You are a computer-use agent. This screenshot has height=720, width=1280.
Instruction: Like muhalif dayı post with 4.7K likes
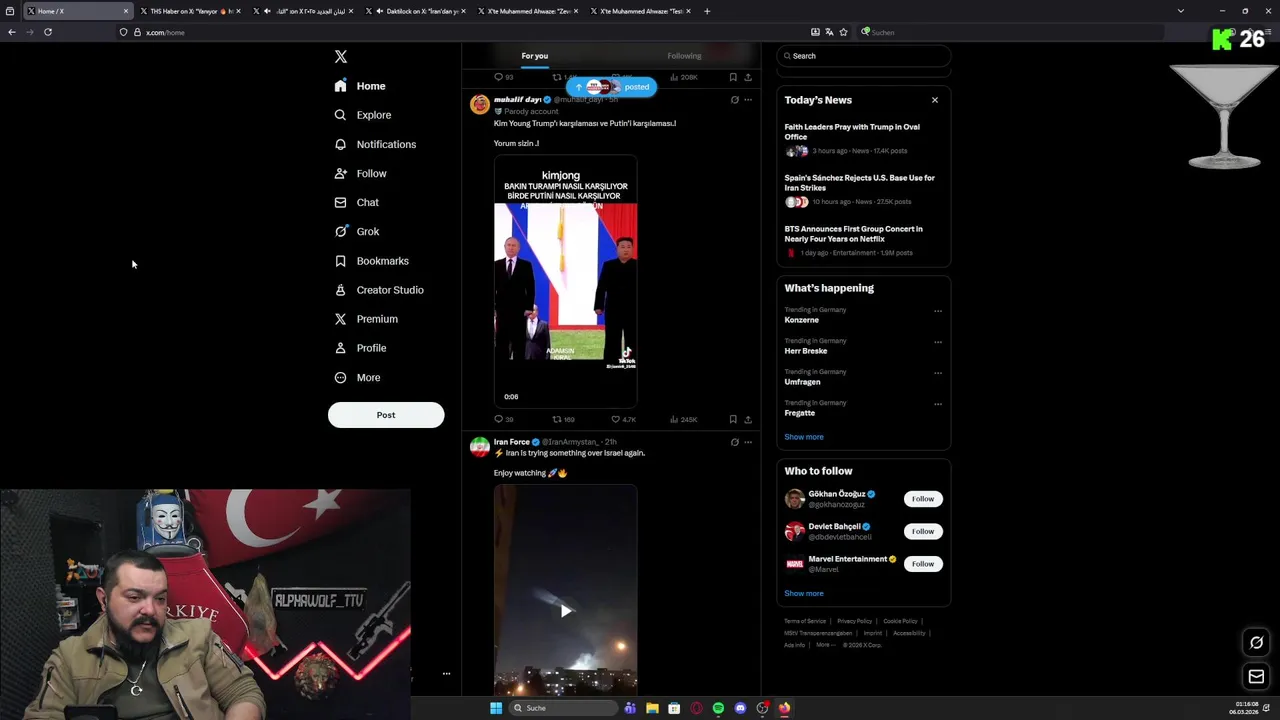click(x=623, y=420)
